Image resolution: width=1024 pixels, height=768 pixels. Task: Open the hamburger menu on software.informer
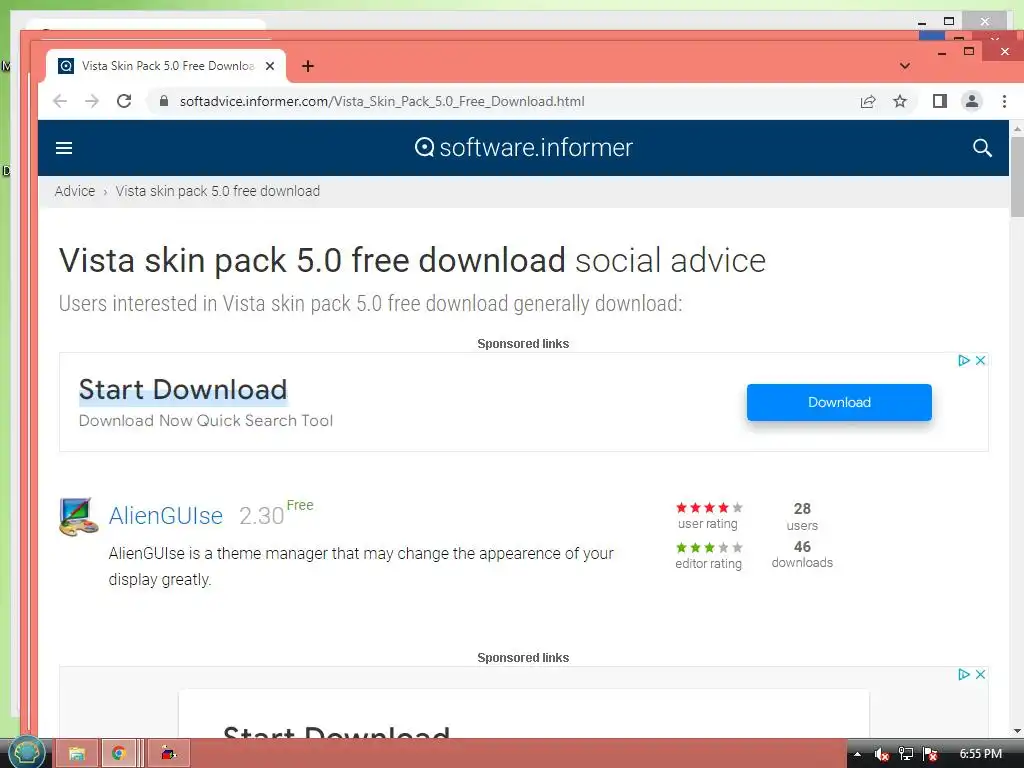[64, 148]
